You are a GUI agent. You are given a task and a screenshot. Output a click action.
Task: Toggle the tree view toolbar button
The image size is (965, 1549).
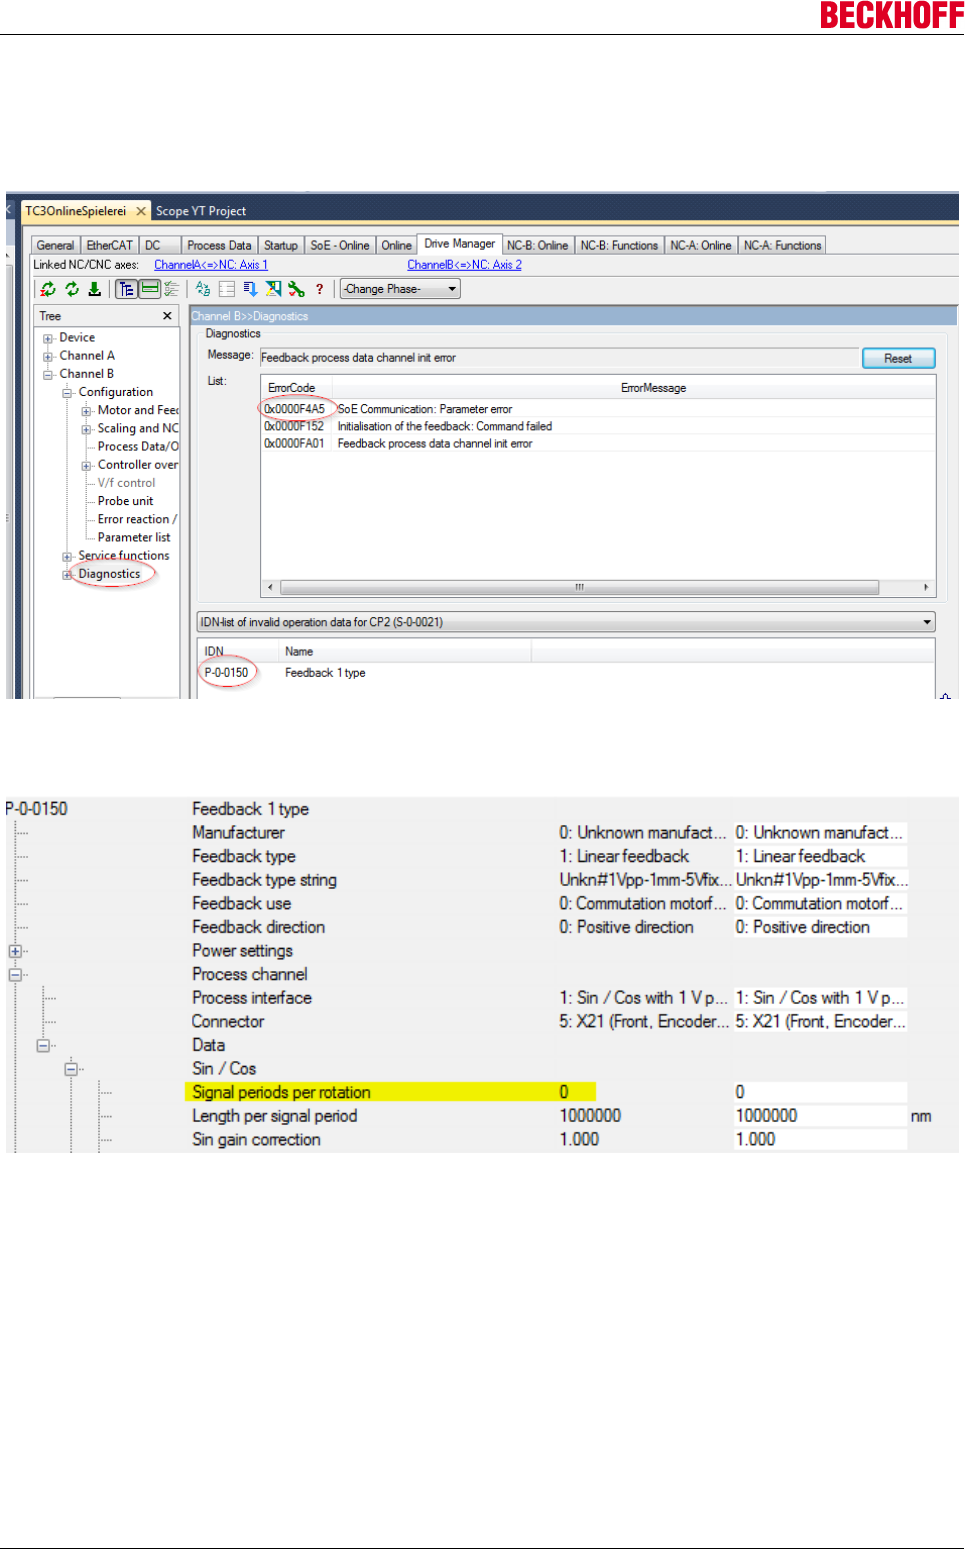(126, 289)
